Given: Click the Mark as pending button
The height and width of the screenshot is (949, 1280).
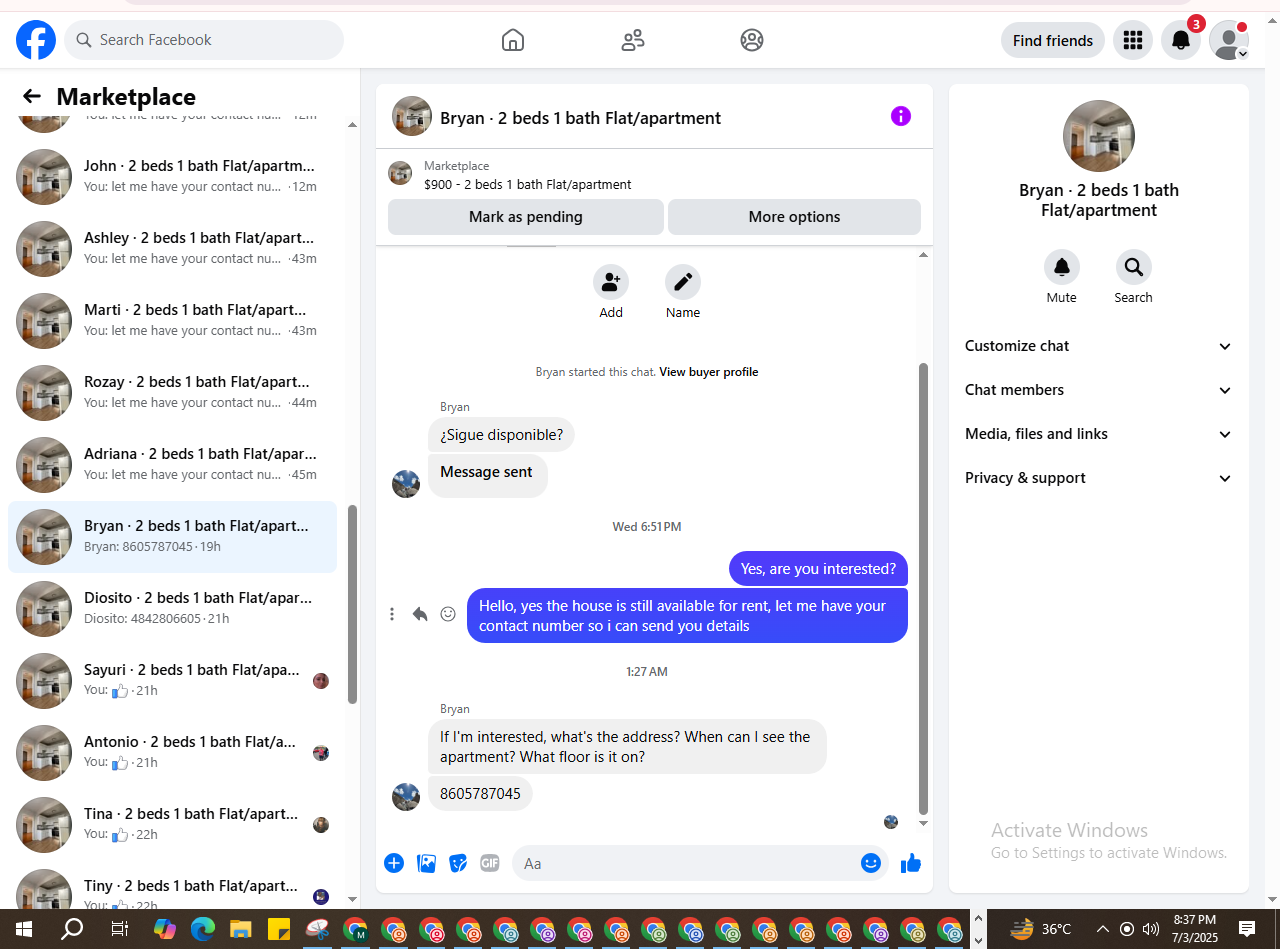Looking at the screenshot, I should [526, 217].
